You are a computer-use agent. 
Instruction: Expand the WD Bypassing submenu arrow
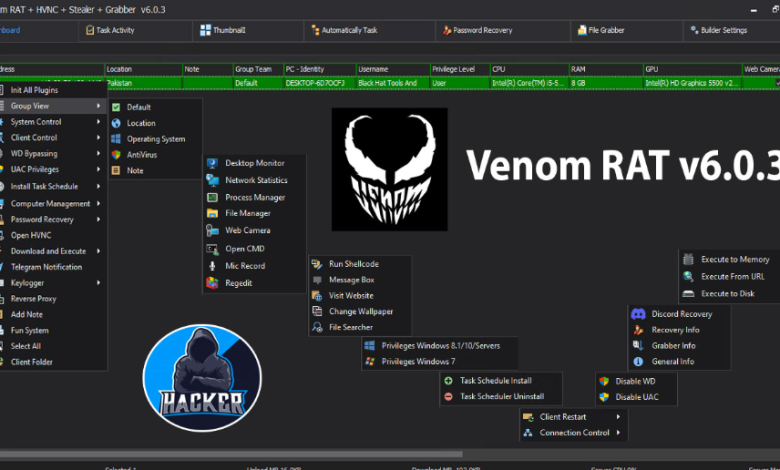98,154
